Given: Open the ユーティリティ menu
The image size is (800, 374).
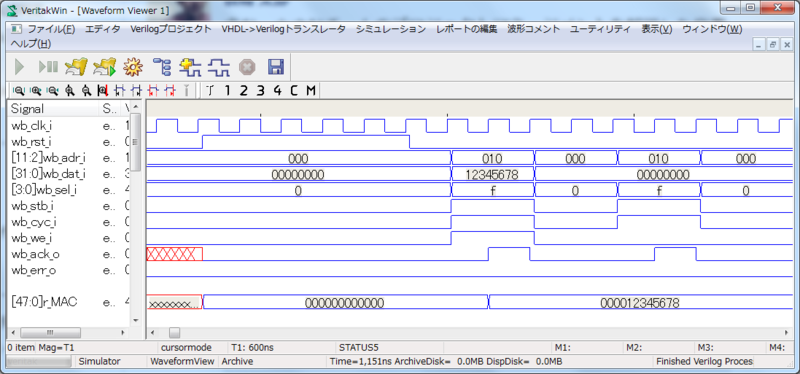Looking at the screenshot, I should click(x=600, y=29).
